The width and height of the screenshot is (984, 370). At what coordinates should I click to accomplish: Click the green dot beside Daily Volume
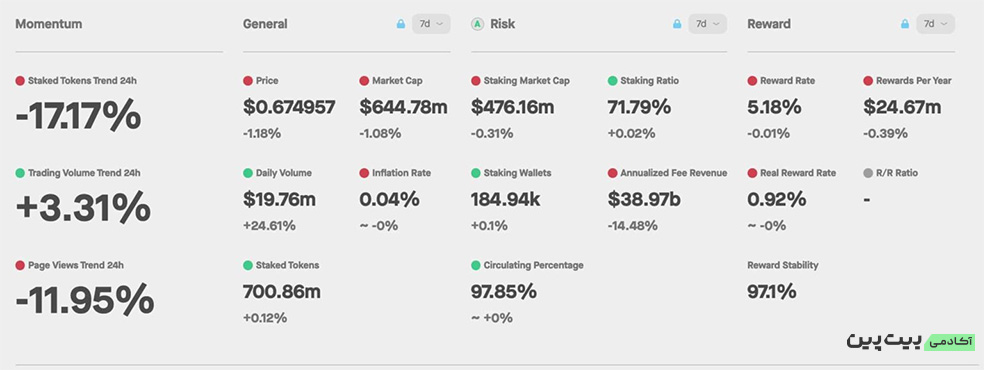coord(248,173)
